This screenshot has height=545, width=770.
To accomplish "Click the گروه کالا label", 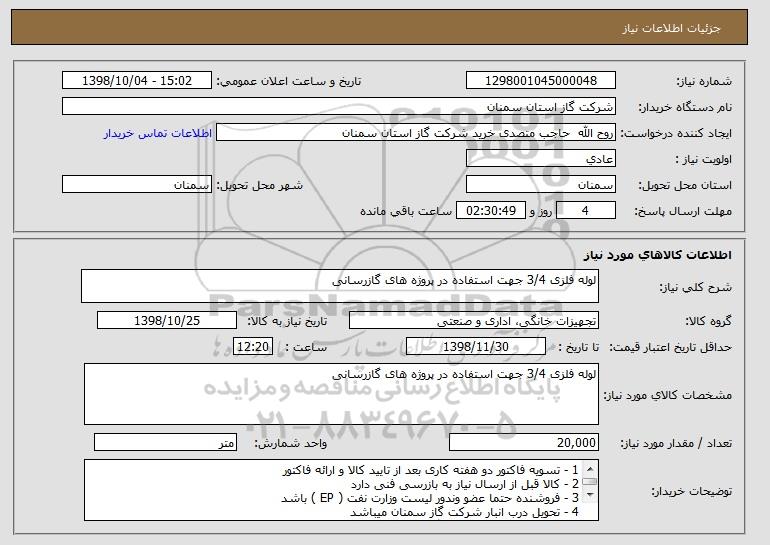I will click(708, 321).
